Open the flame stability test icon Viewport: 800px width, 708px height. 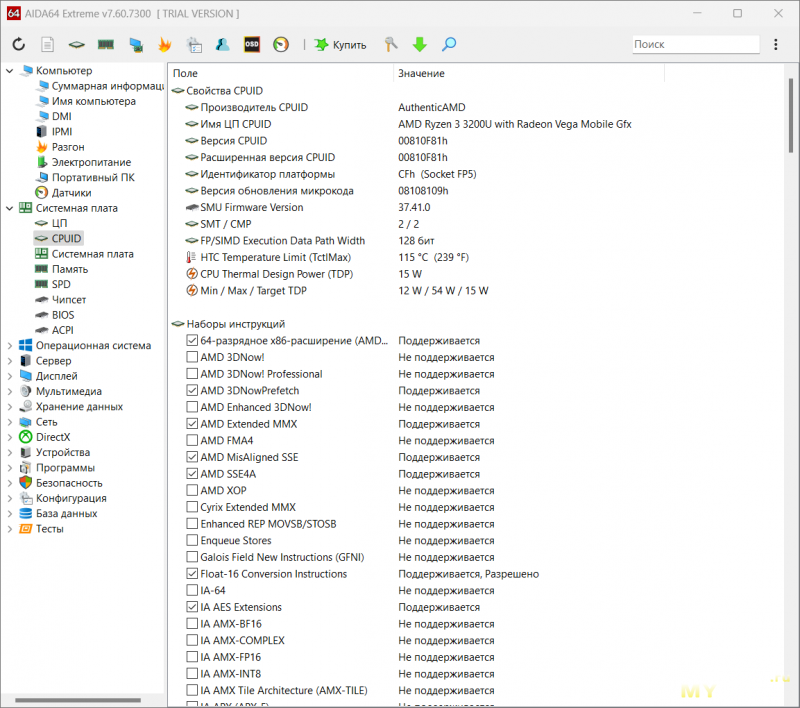(164, 44)
